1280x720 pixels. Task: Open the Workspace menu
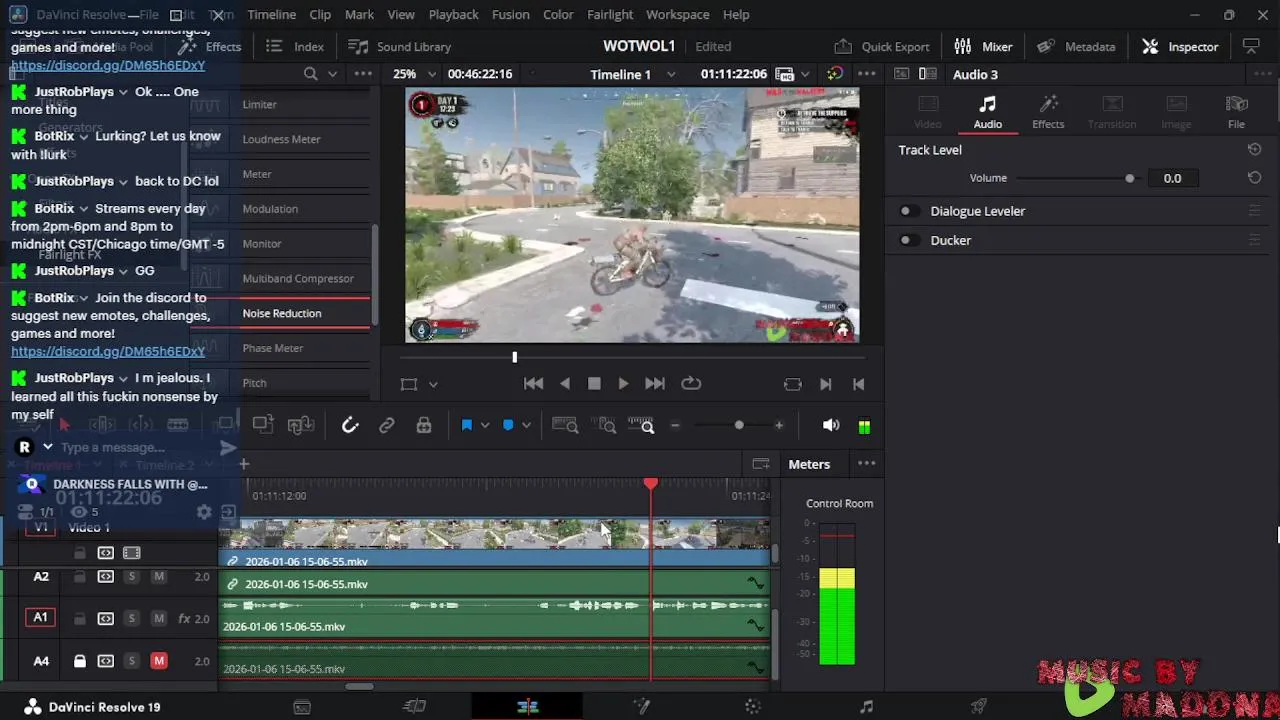point(677,14)
